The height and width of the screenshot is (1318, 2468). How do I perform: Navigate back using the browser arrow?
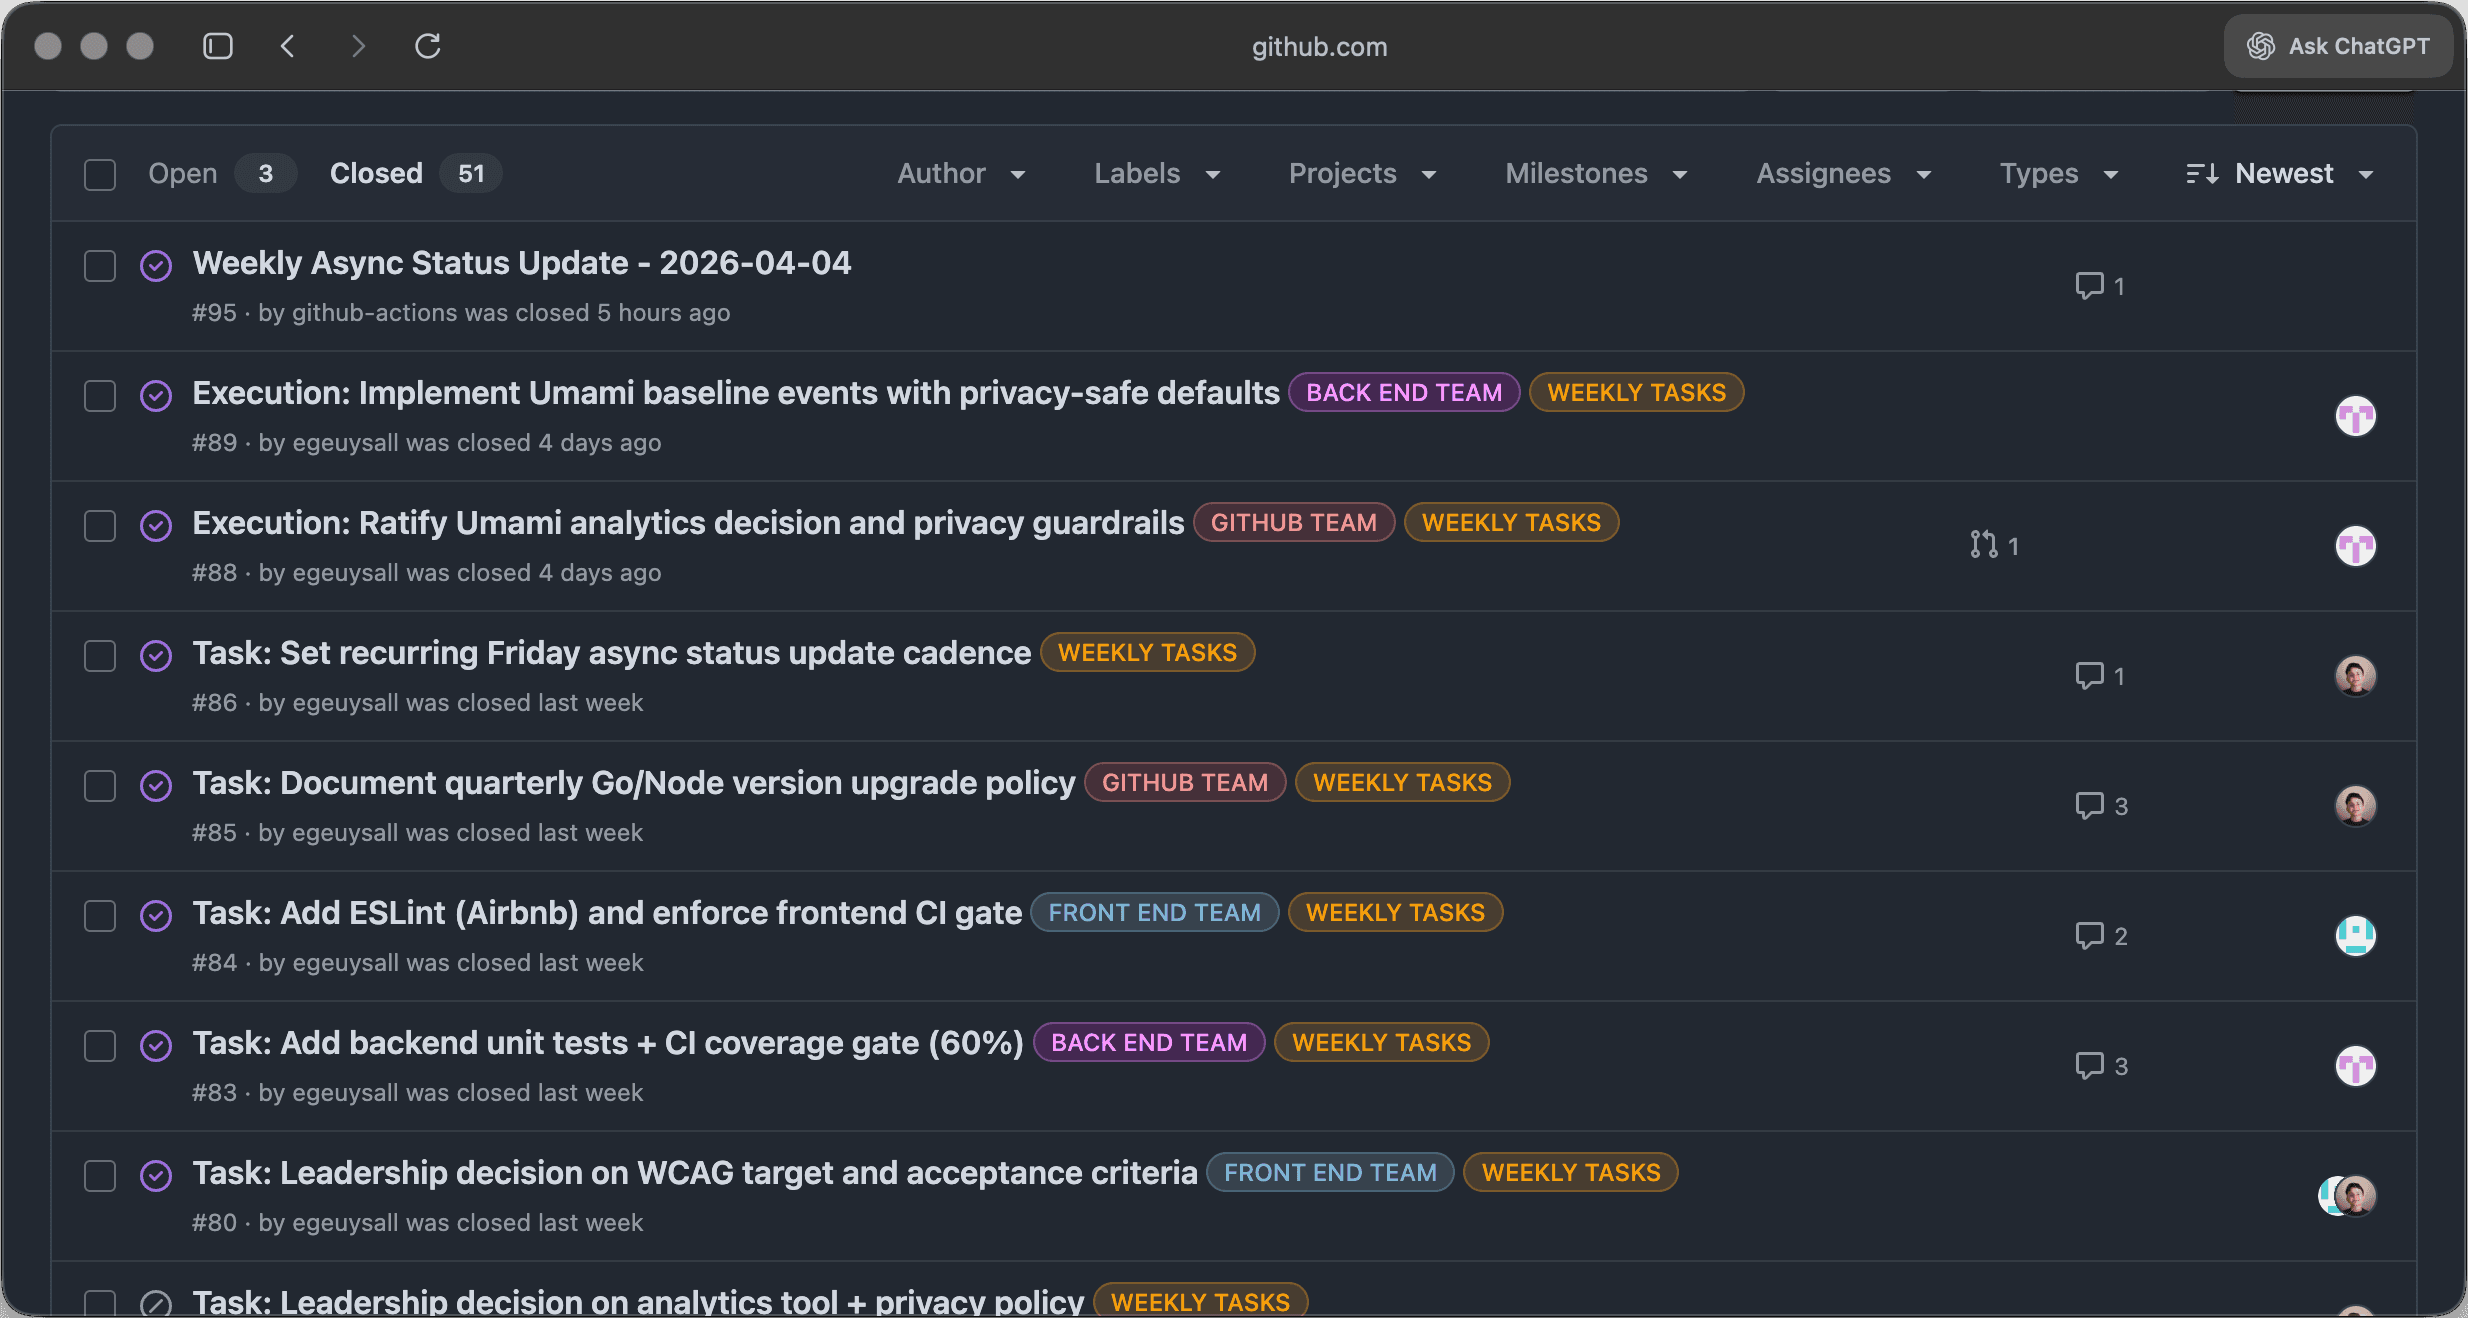288,46
